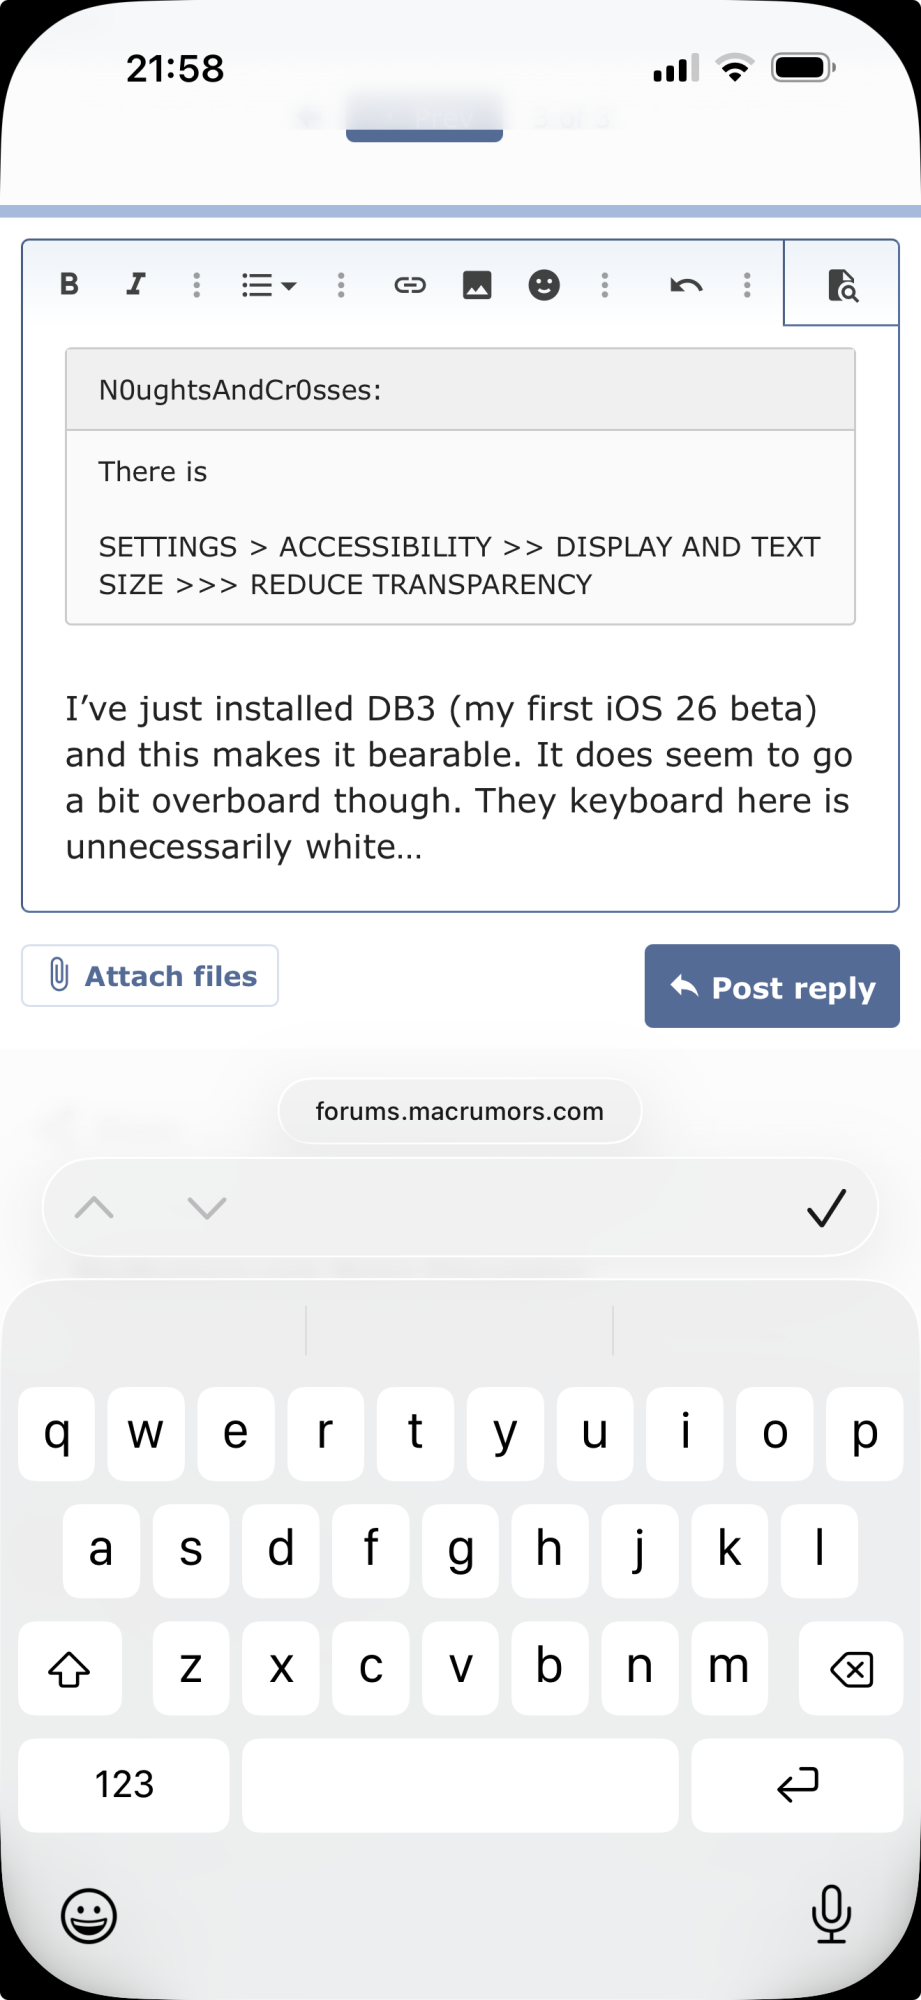Image resolution: width=921 pixels, height=2000 pixels.
Task: Open the list formatting dropdown
Action: tap(267, 285)
